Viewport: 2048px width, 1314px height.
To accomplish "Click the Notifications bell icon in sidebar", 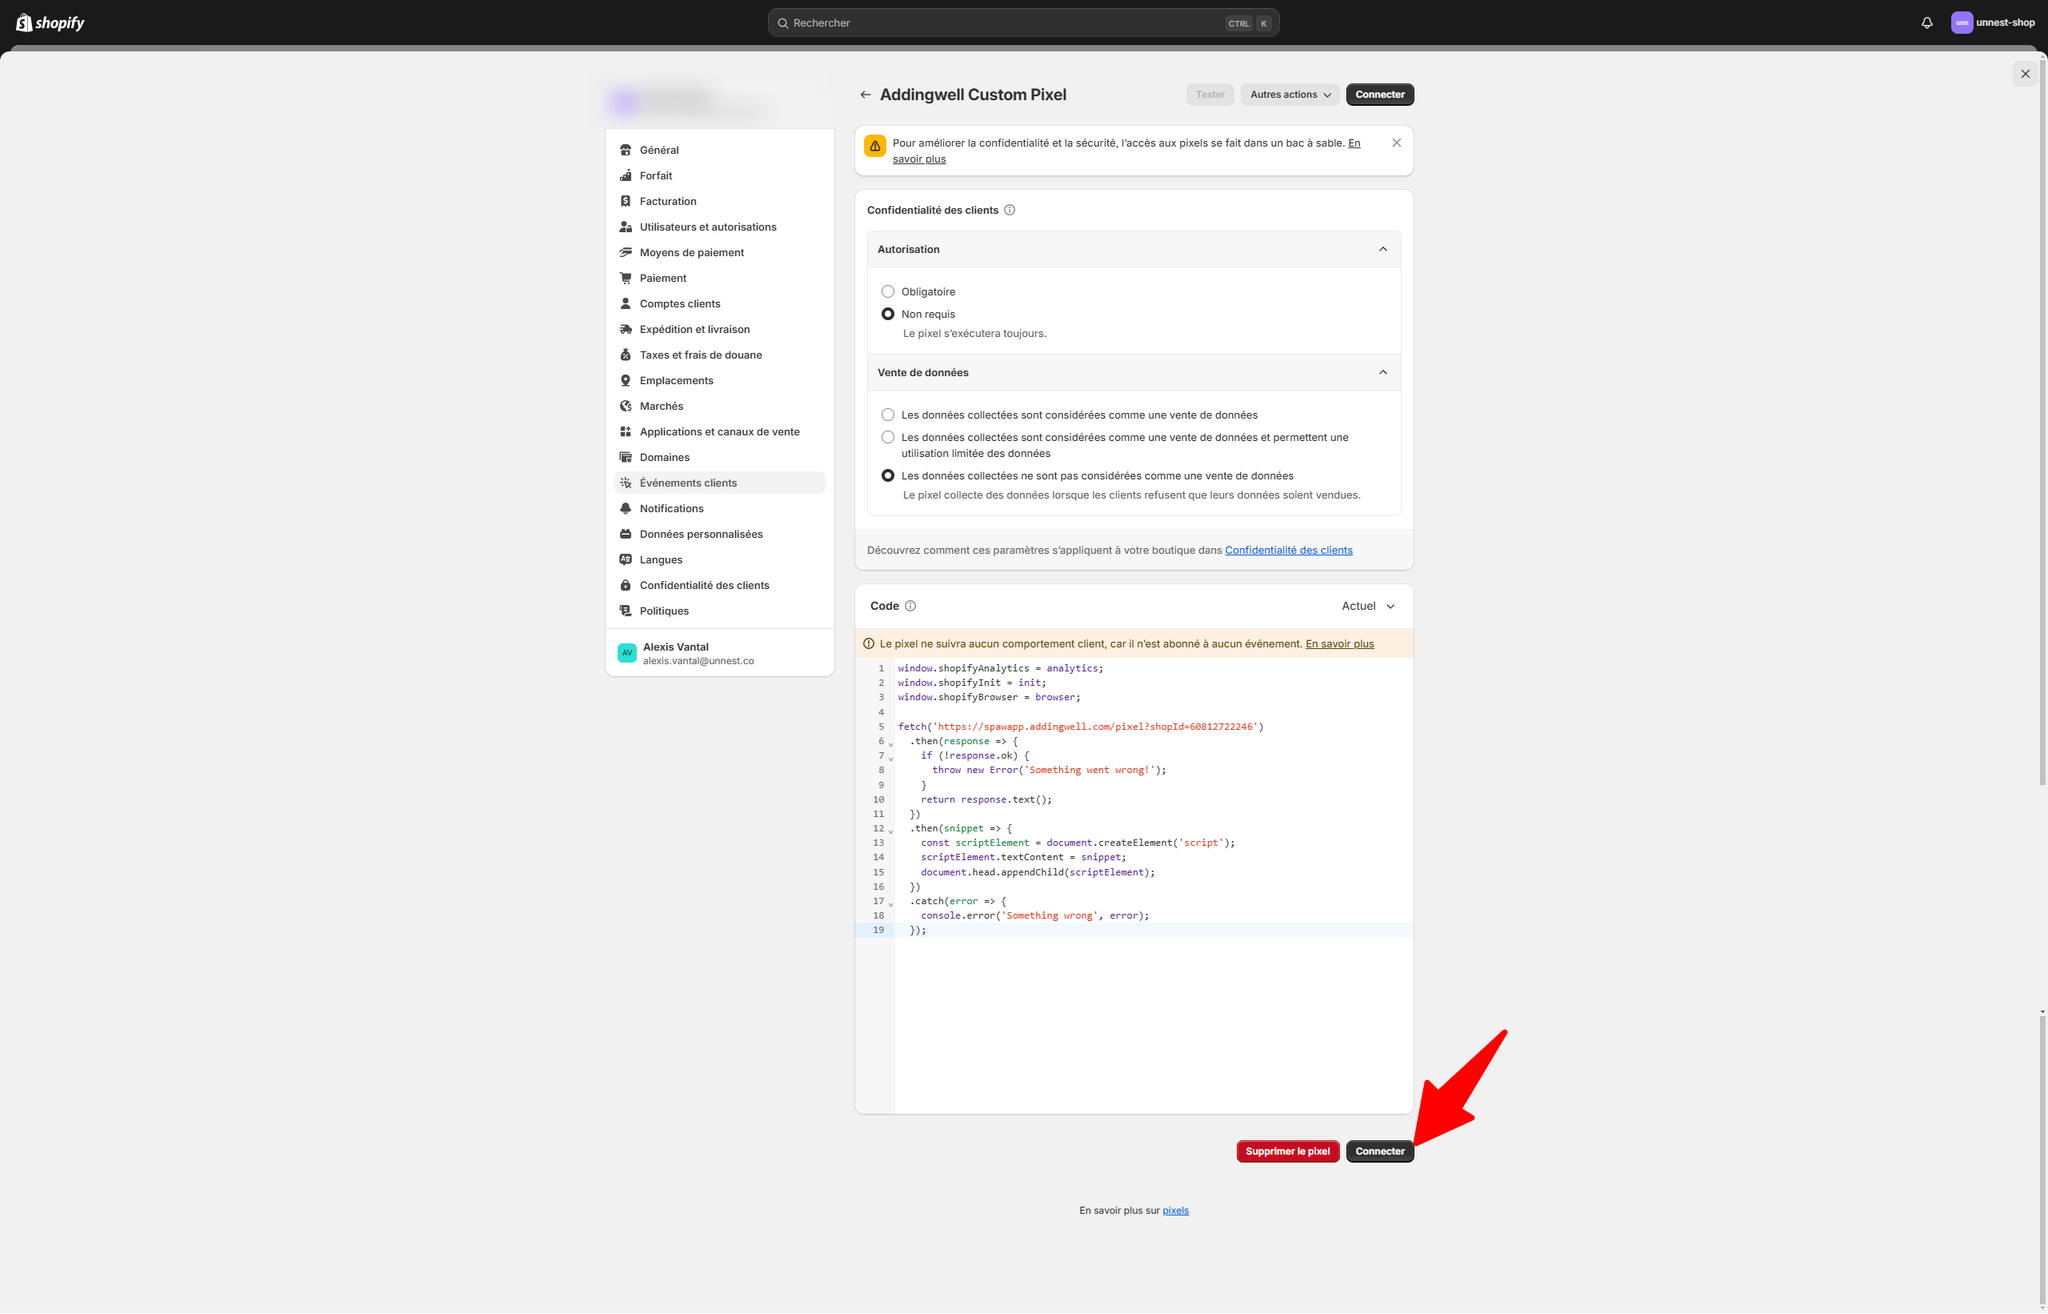I will 626,509.
